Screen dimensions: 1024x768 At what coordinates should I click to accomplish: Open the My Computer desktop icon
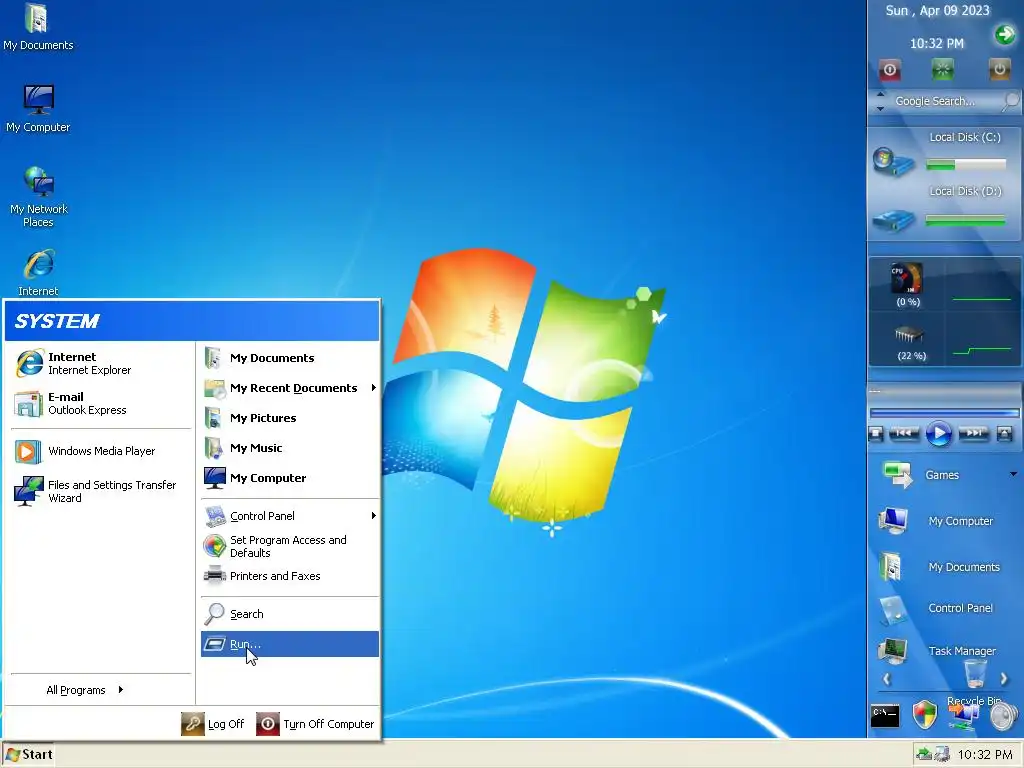(x=38, y=109)
